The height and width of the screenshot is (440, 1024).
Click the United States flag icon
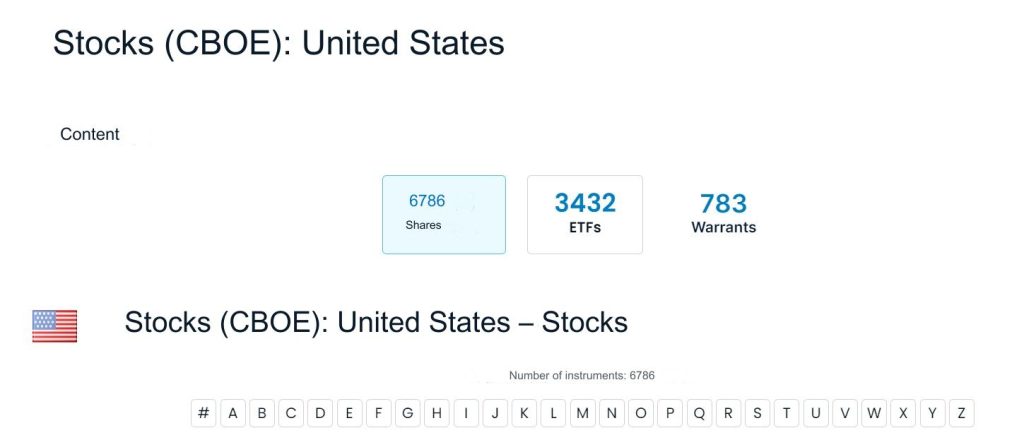[55, 326]
